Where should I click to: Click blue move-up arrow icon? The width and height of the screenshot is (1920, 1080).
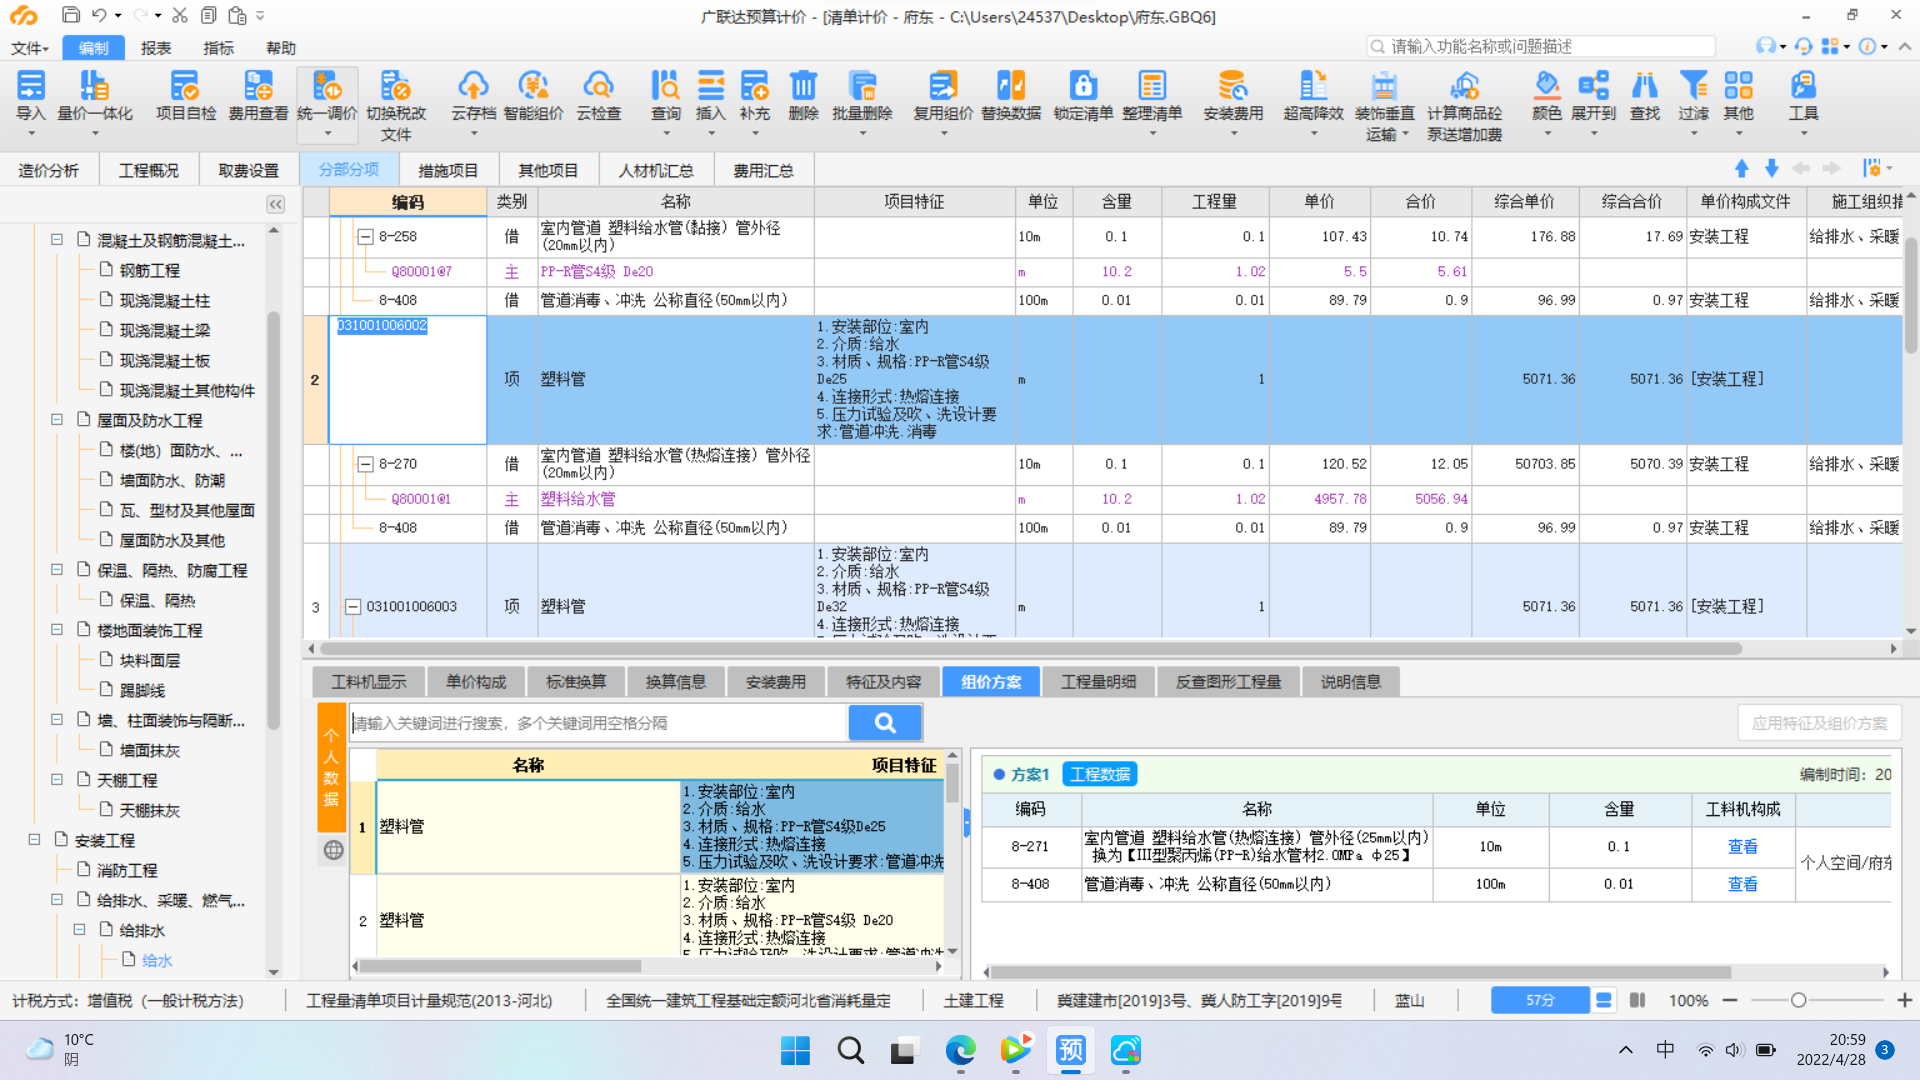click(1741, 168)
